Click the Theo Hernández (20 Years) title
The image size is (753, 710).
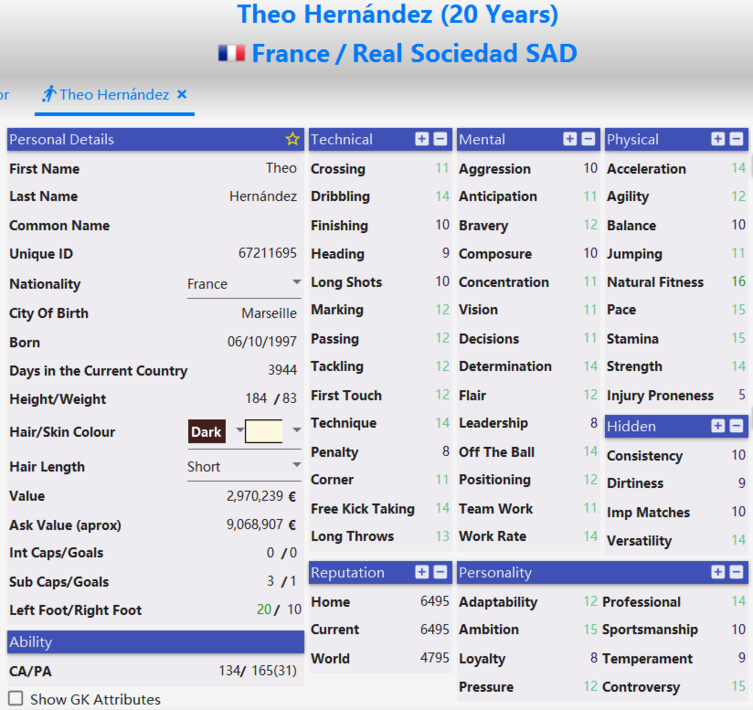point(398,14)
